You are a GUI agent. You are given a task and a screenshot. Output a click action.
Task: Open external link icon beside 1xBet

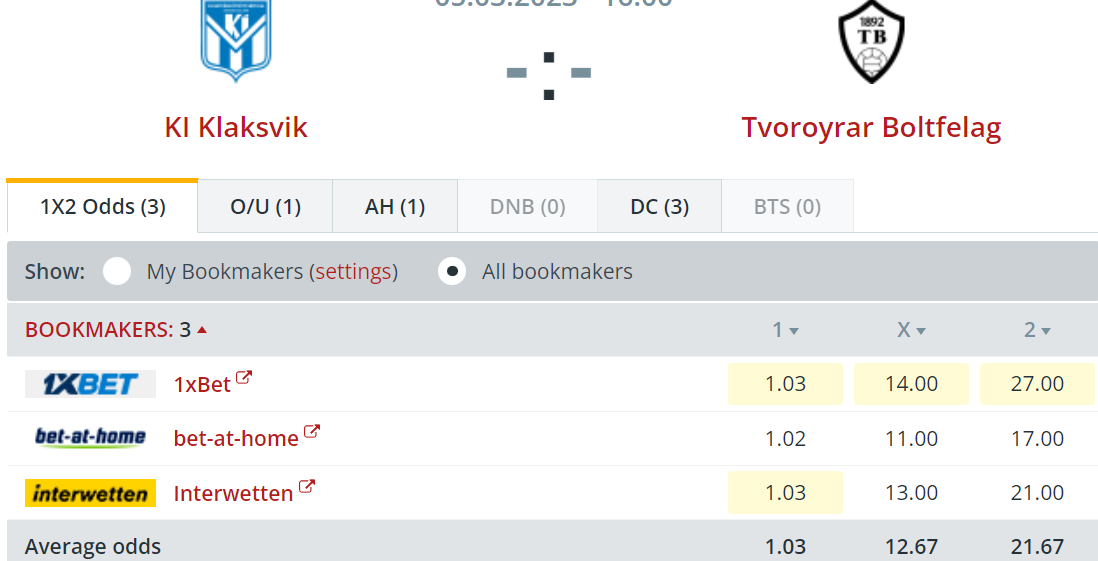244,378
